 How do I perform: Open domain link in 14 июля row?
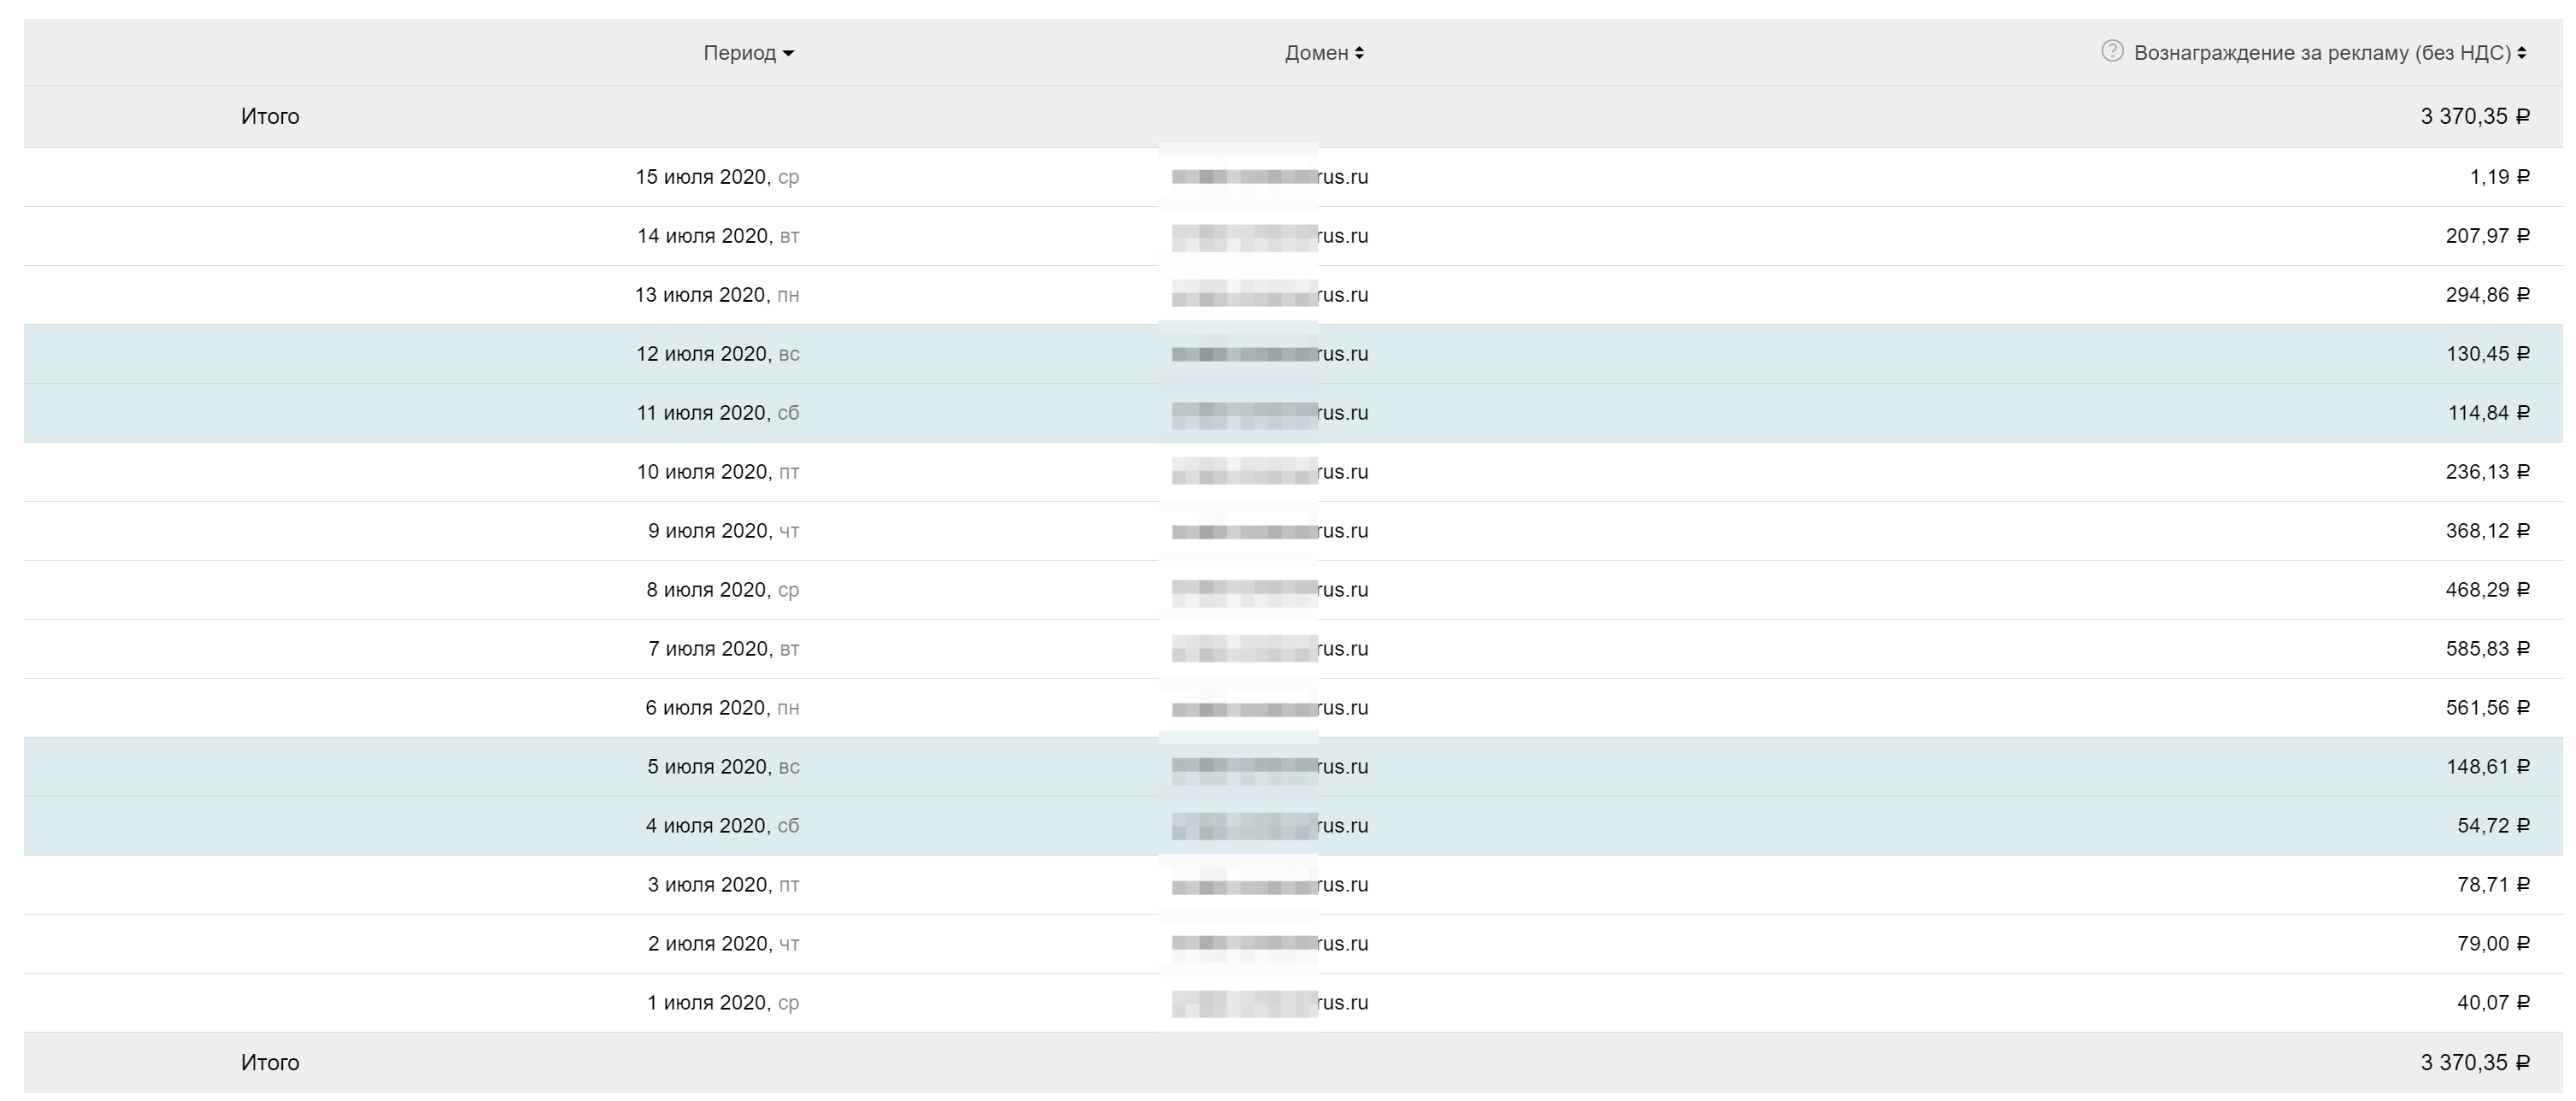click(x=1270, y=236)
